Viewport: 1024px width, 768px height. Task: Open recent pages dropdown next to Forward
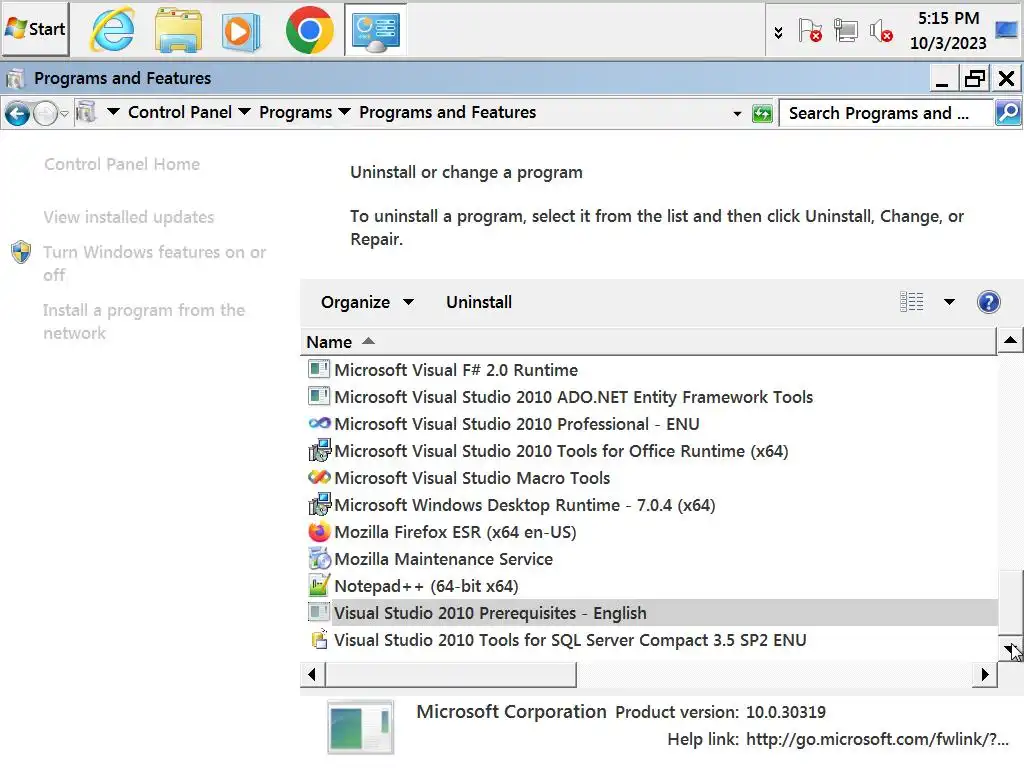pyautogui.click(x=64, y=114)
